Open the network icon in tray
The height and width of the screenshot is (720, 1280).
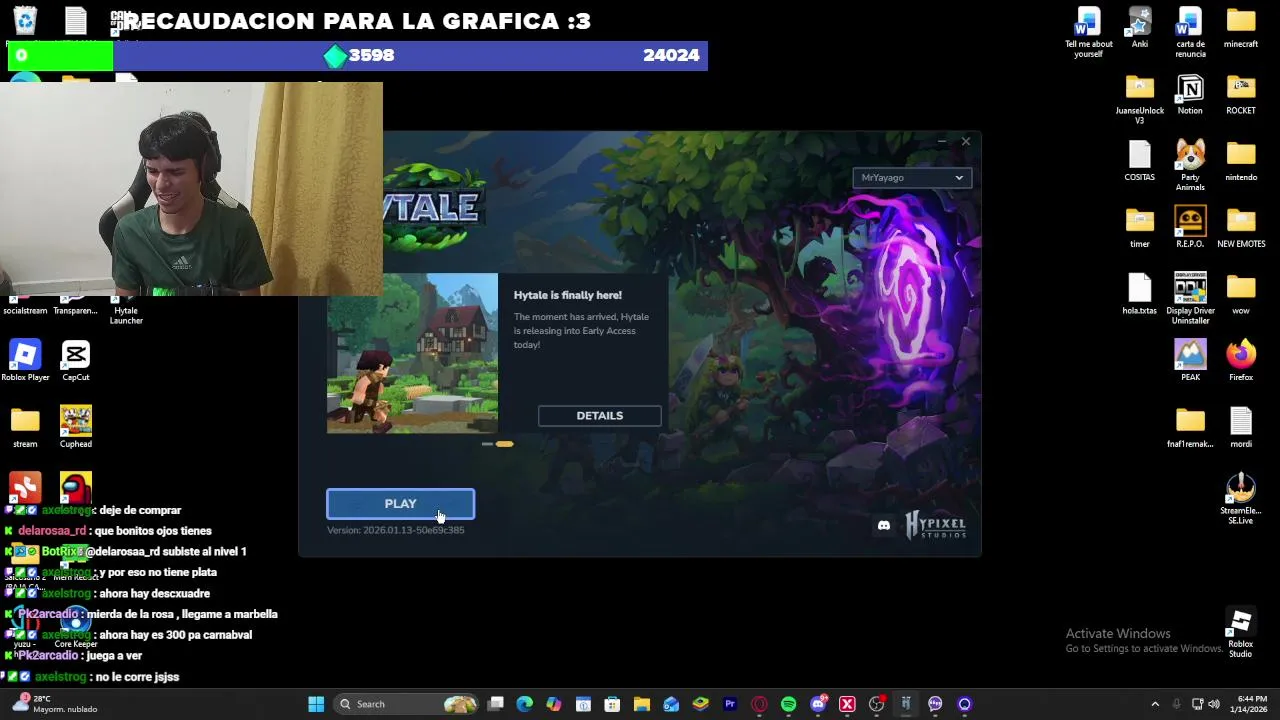tap(1197, 704)
